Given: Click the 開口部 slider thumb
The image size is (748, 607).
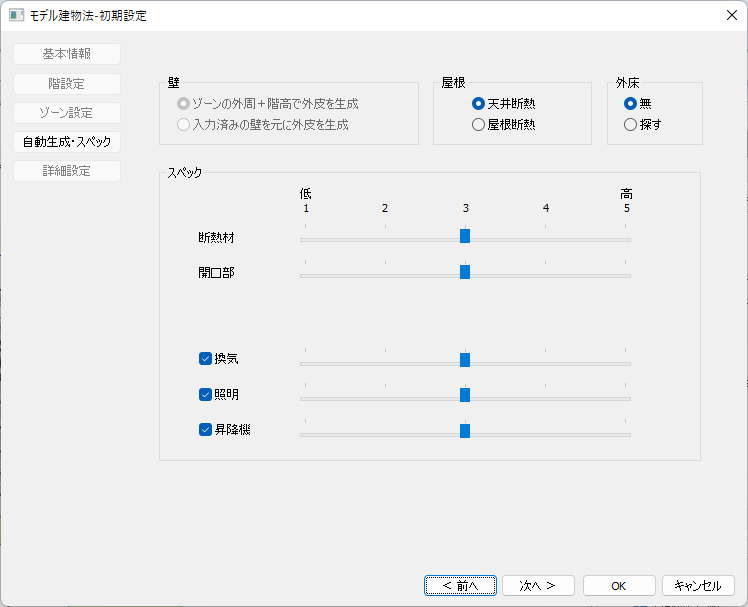Looking at the screenshot, I should coord(465,272).
